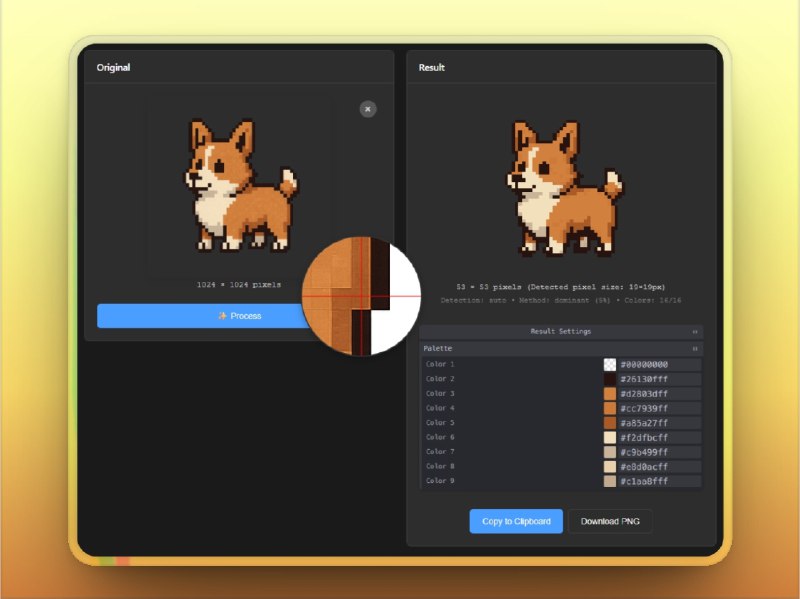This screenshot has height=599, width=800.
Task: Click the #26130fff hex input
Action: (659, 380)
